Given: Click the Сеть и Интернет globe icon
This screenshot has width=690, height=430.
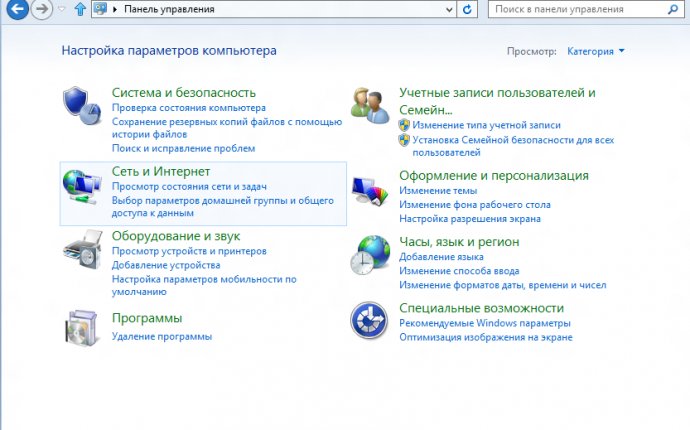Looking at the screenshot, I should [82, 187].
